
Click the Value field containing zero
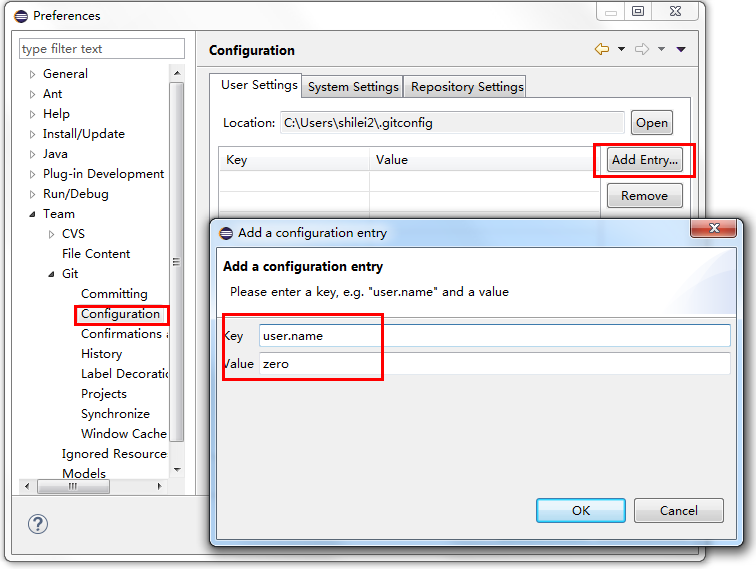click(495, 364)
